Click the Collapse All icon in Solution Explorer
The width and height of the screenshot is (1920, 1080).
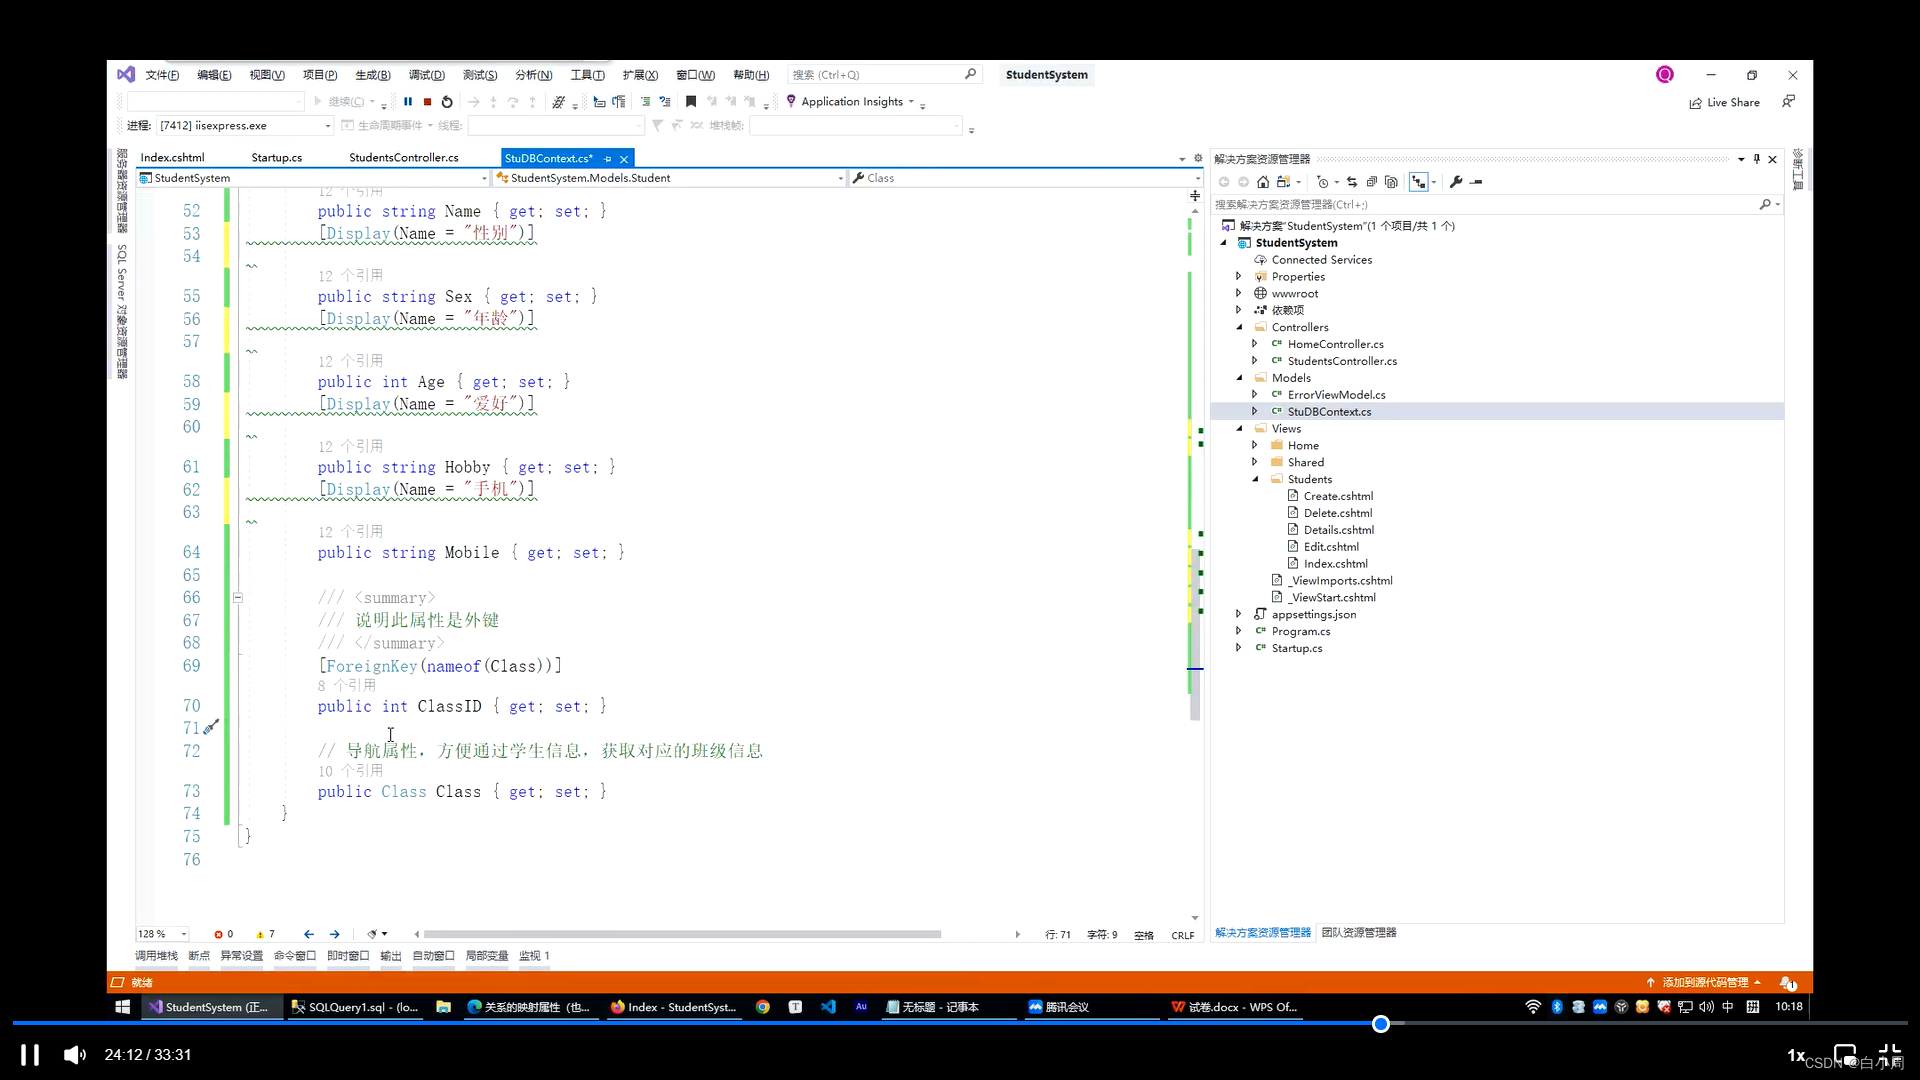1372,182
